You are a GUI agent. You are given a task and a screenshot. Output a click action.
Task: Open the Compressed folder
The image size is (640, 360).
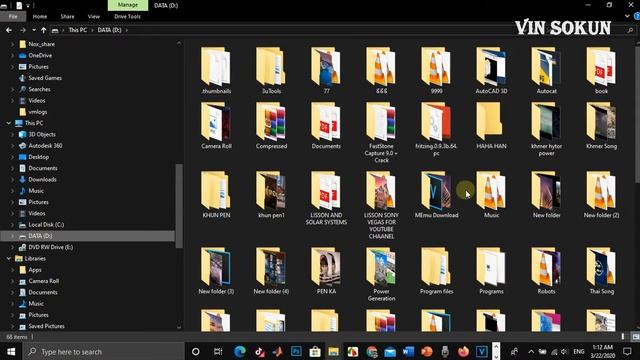click(x=271, y=126)
